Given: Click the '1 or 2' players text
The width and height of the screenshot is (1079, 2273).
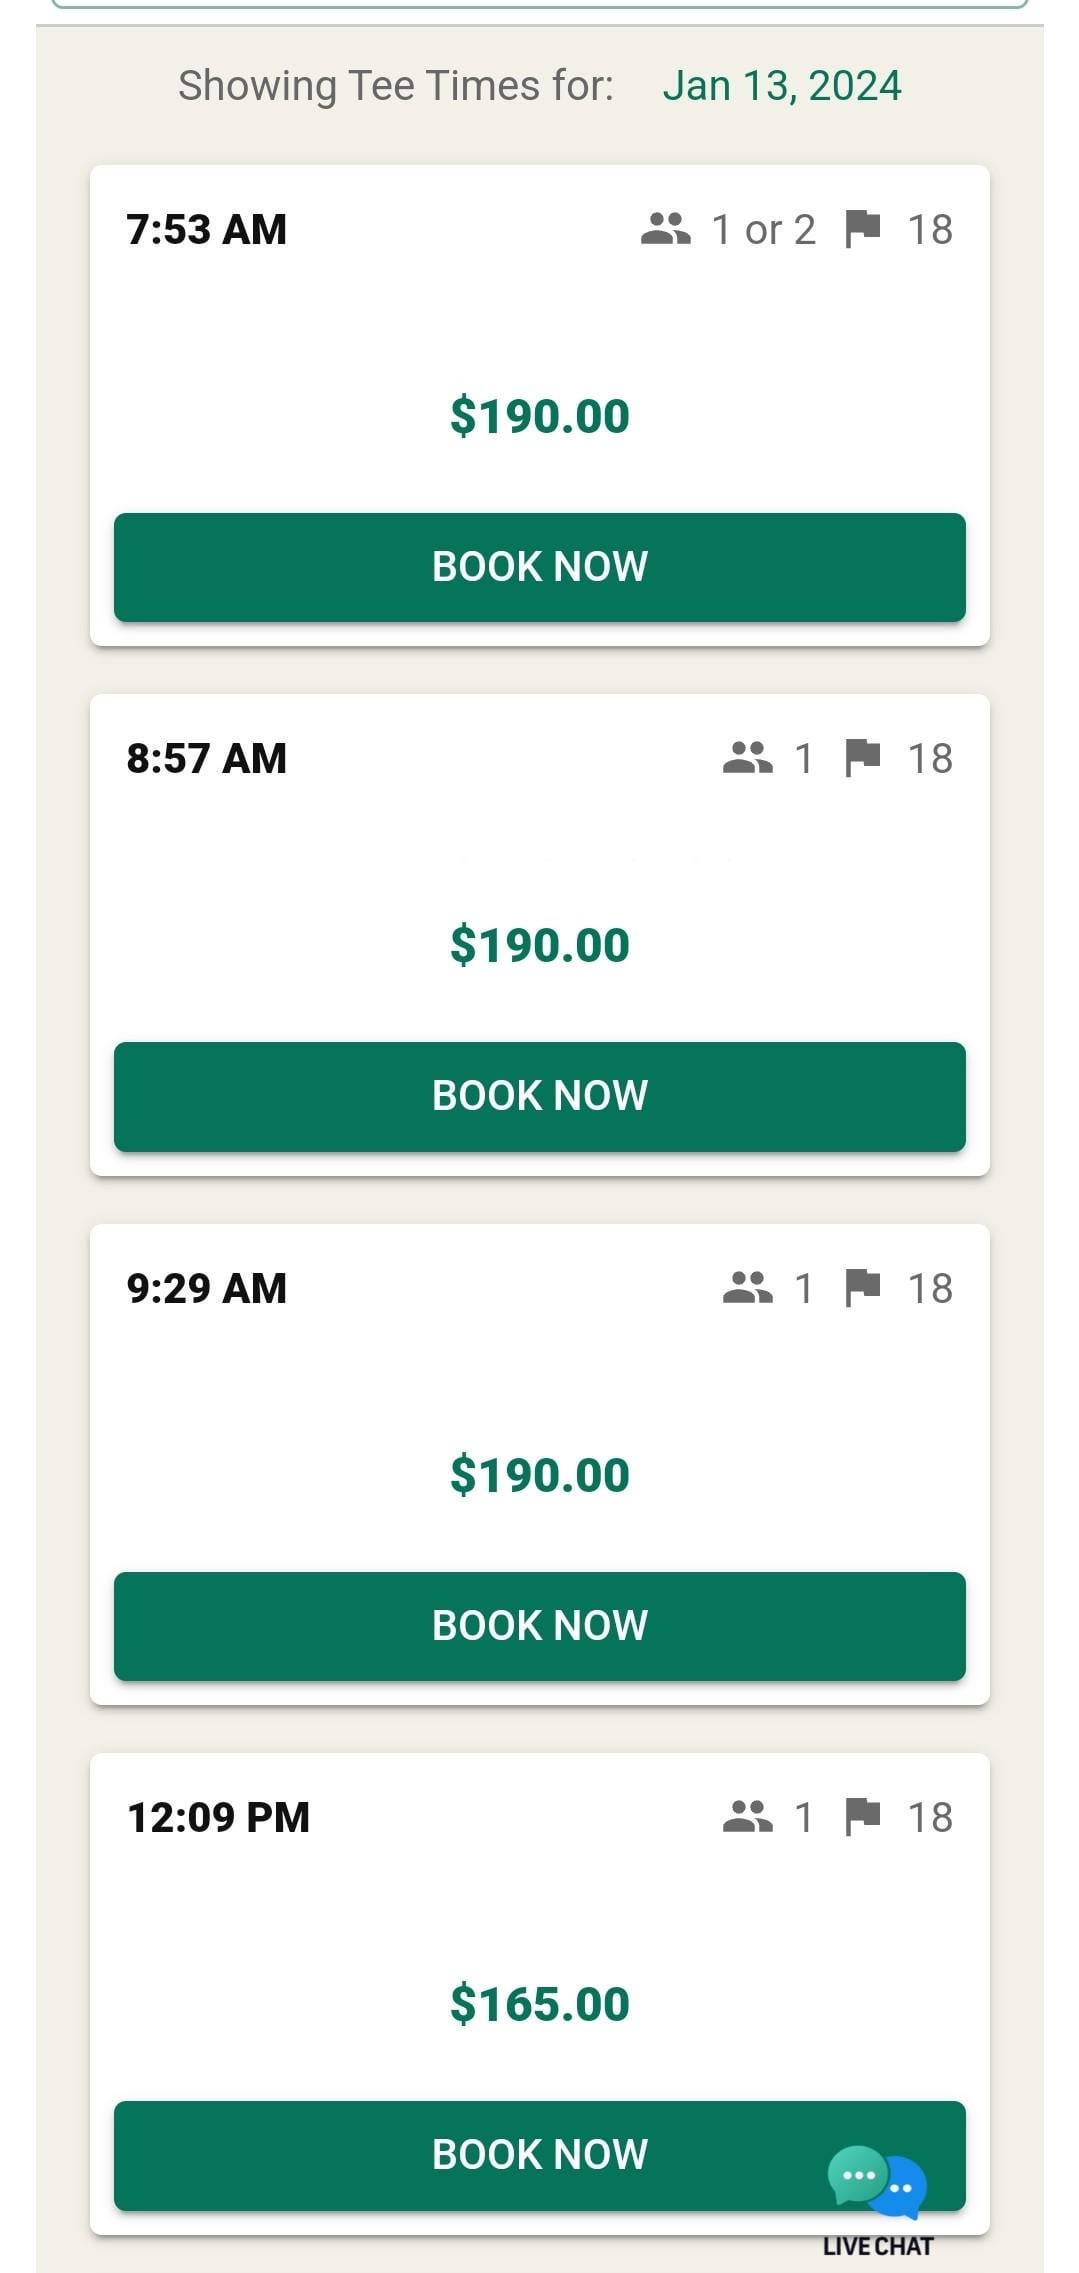Looking at the screenshot, I should click(763, 230).
